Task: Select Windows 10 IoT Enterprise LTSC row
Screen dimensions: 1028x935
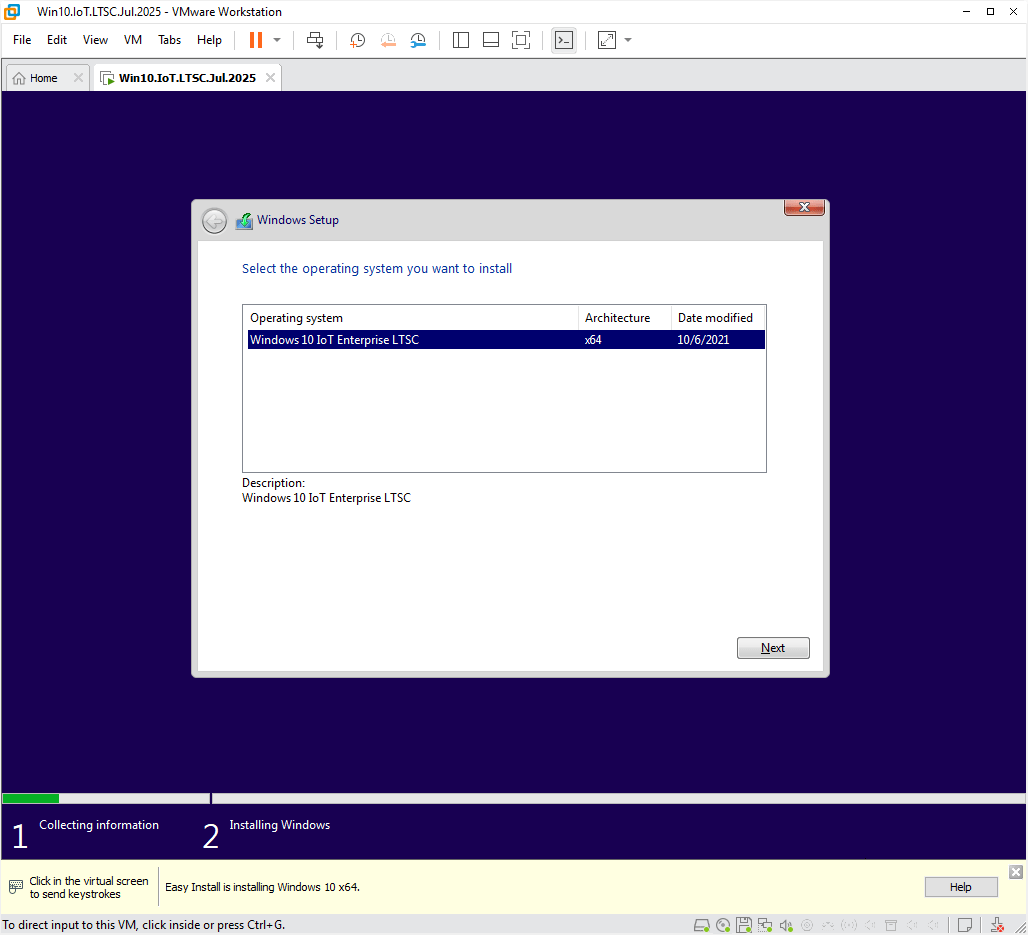Action: pyautogui.click(x=506, y=340)
